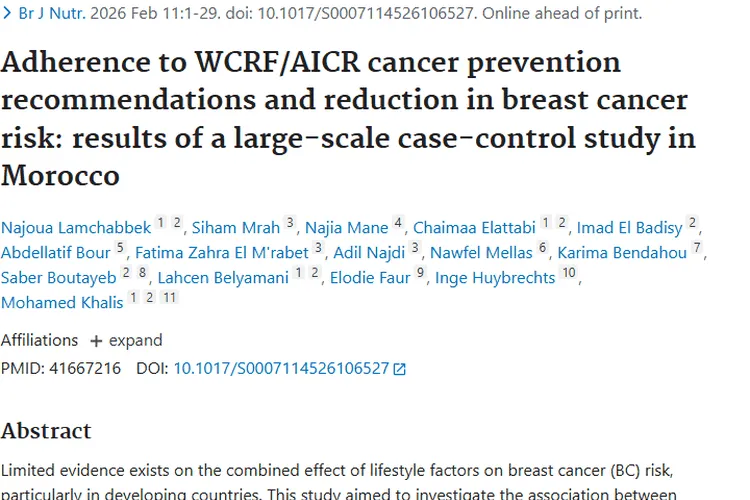Click author Nawfel Mellas

click(481, 253)
